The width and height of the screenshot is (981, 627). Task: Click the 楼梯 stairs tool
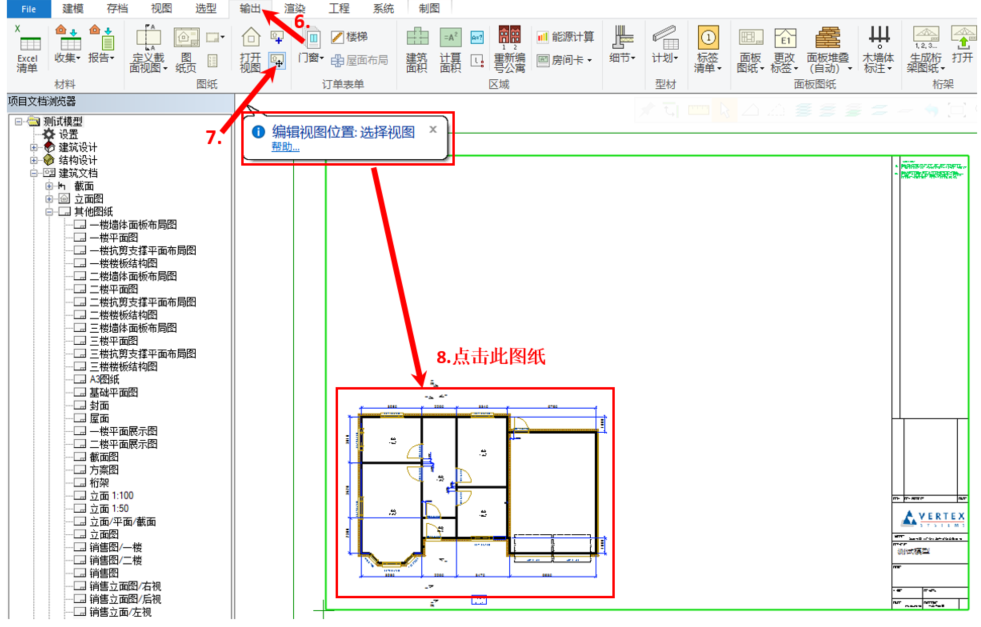coord(349,37)
